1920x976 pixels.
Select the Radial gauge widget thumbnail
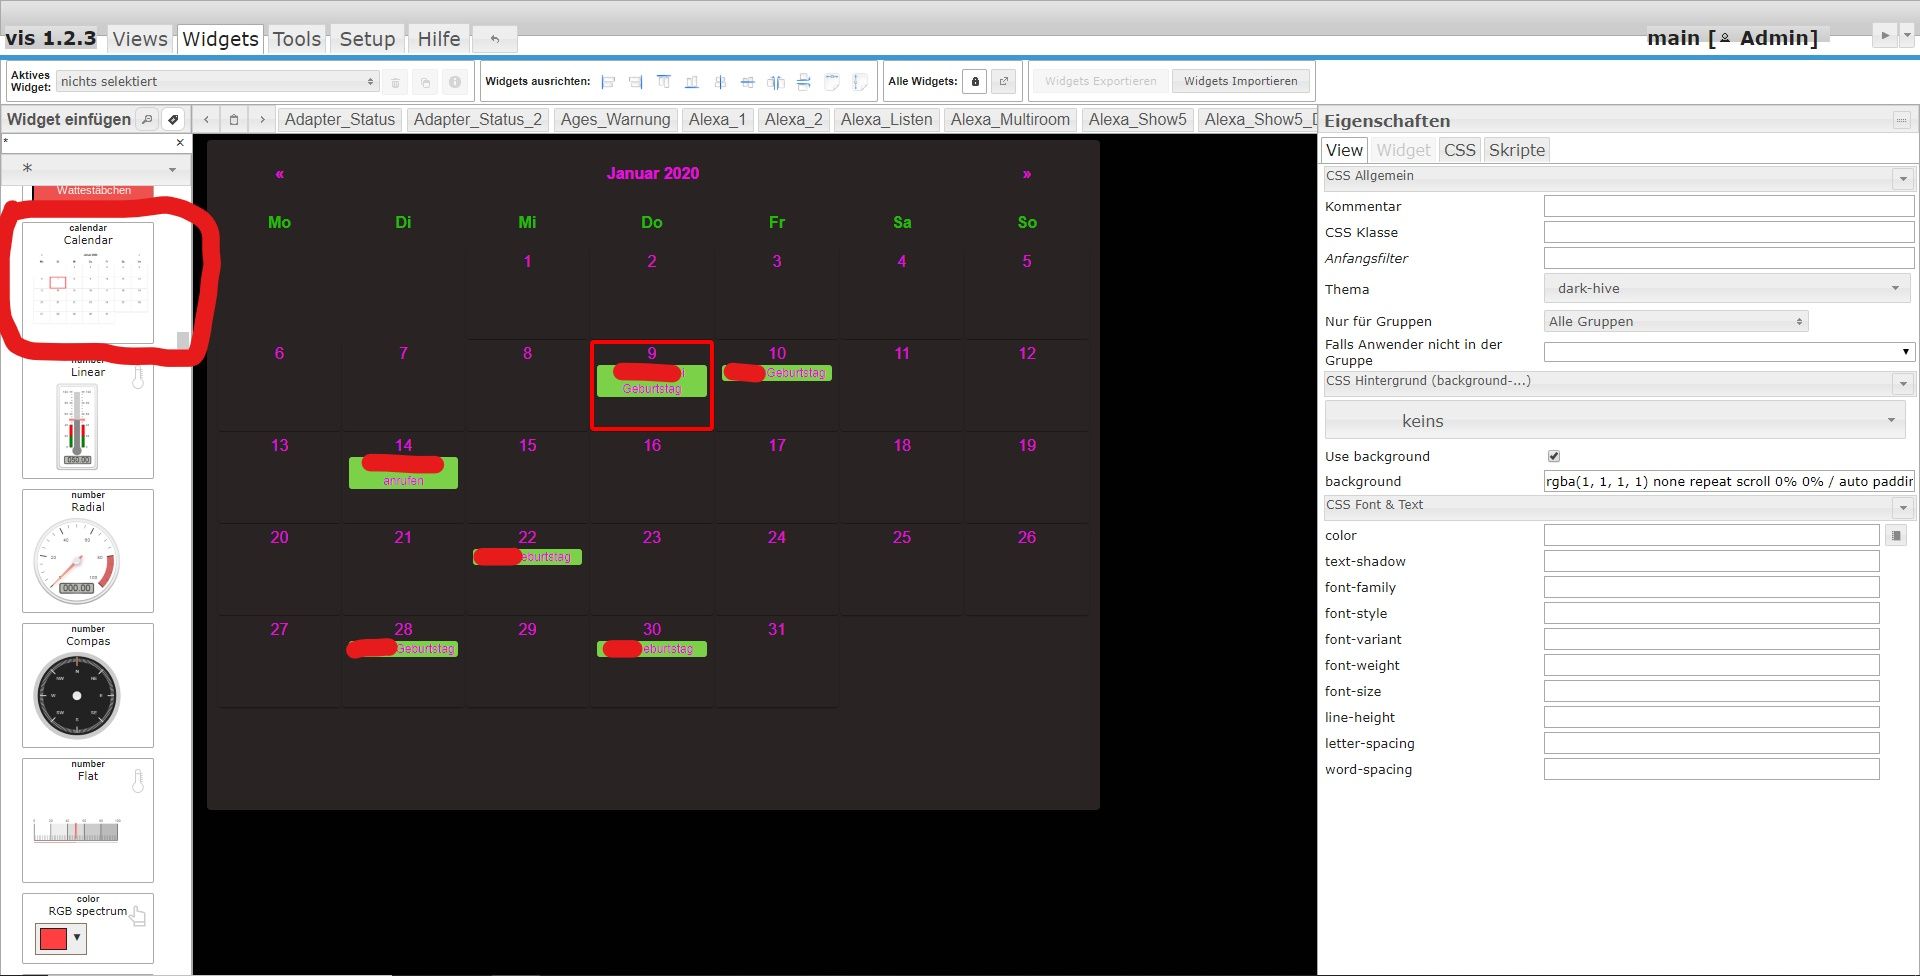pos(88,550)
